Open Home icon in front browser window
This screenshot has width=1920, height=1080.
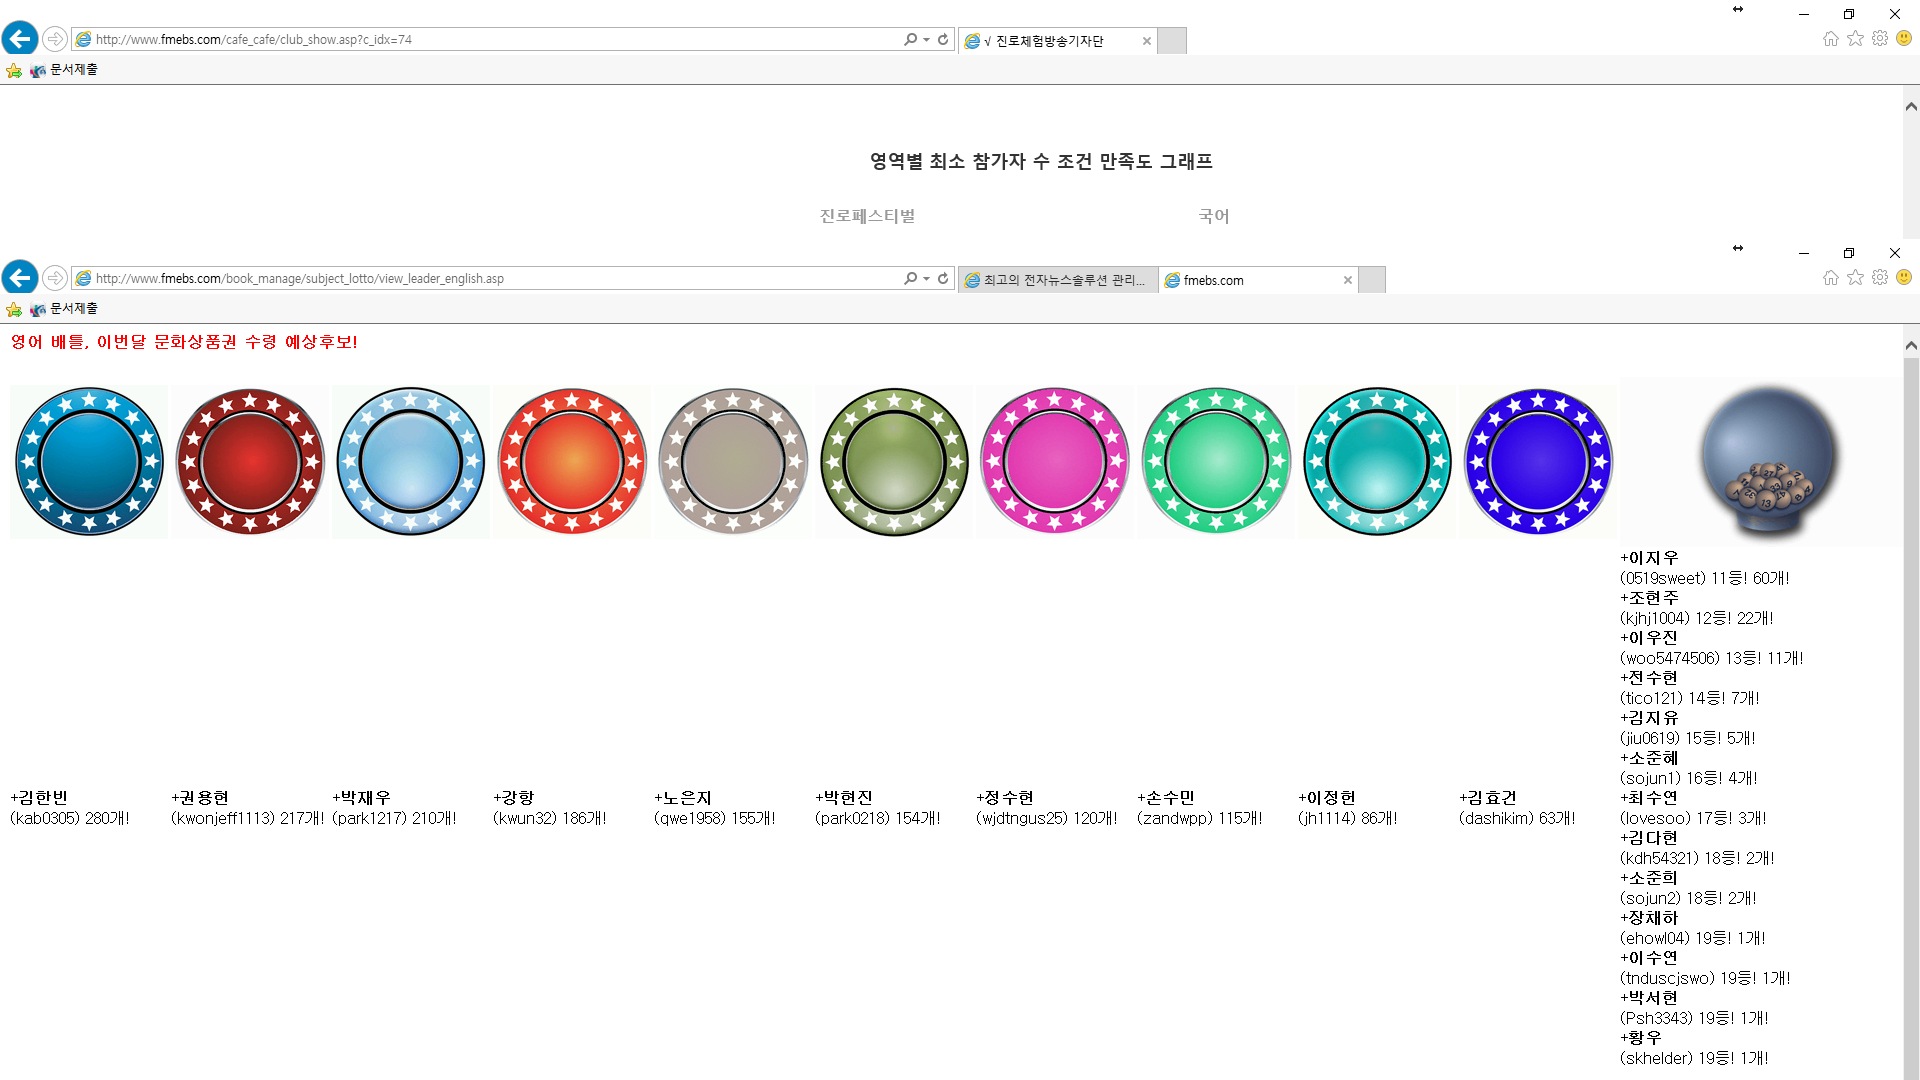(x=1831, y=277)
